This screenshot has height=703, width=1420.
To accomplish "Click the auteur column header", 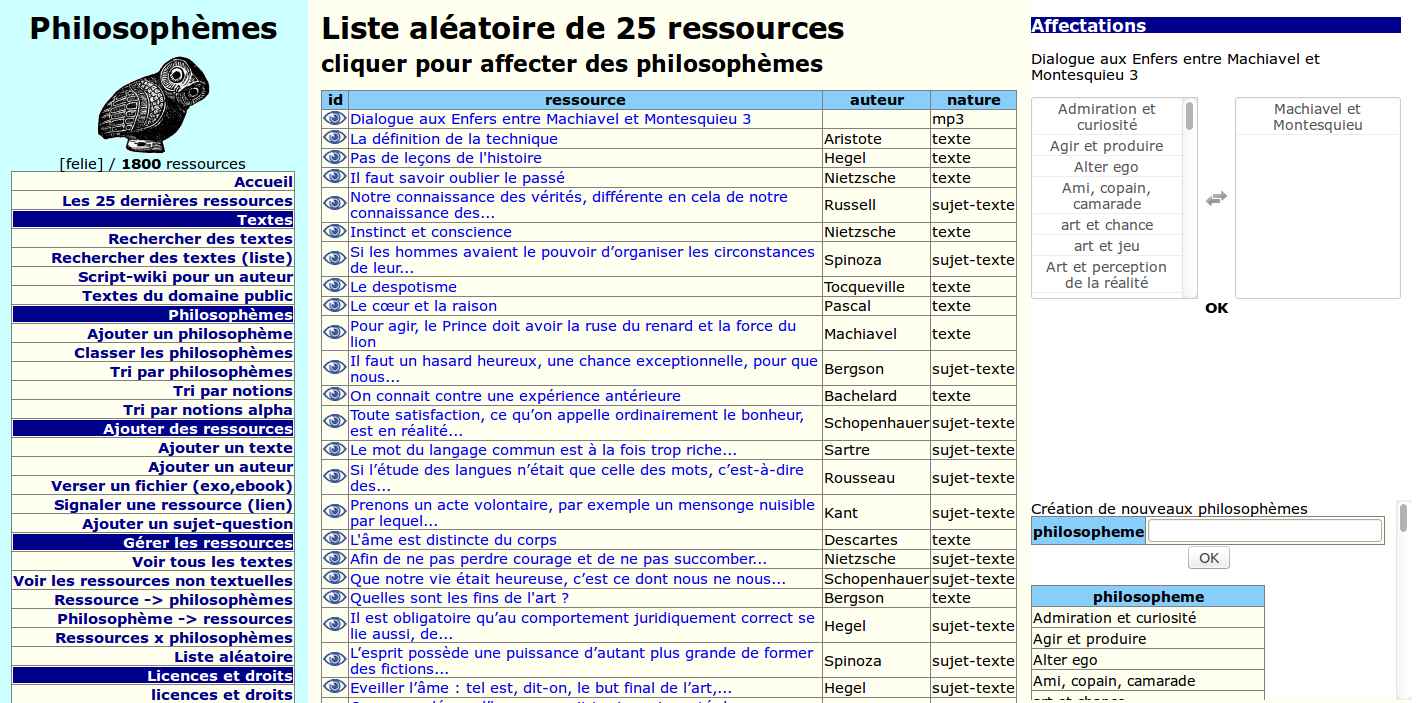I will click(876, 100).
